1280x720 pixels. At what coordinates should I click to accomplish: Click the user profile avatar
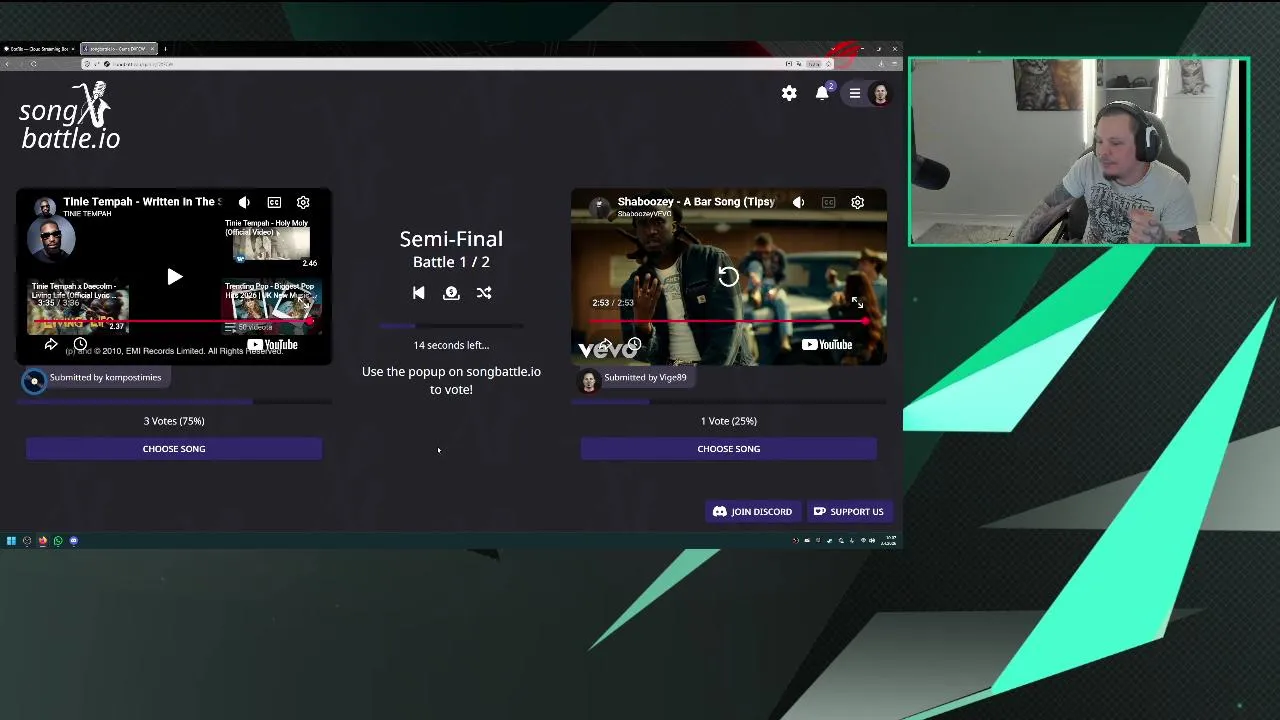click(880, 93)
